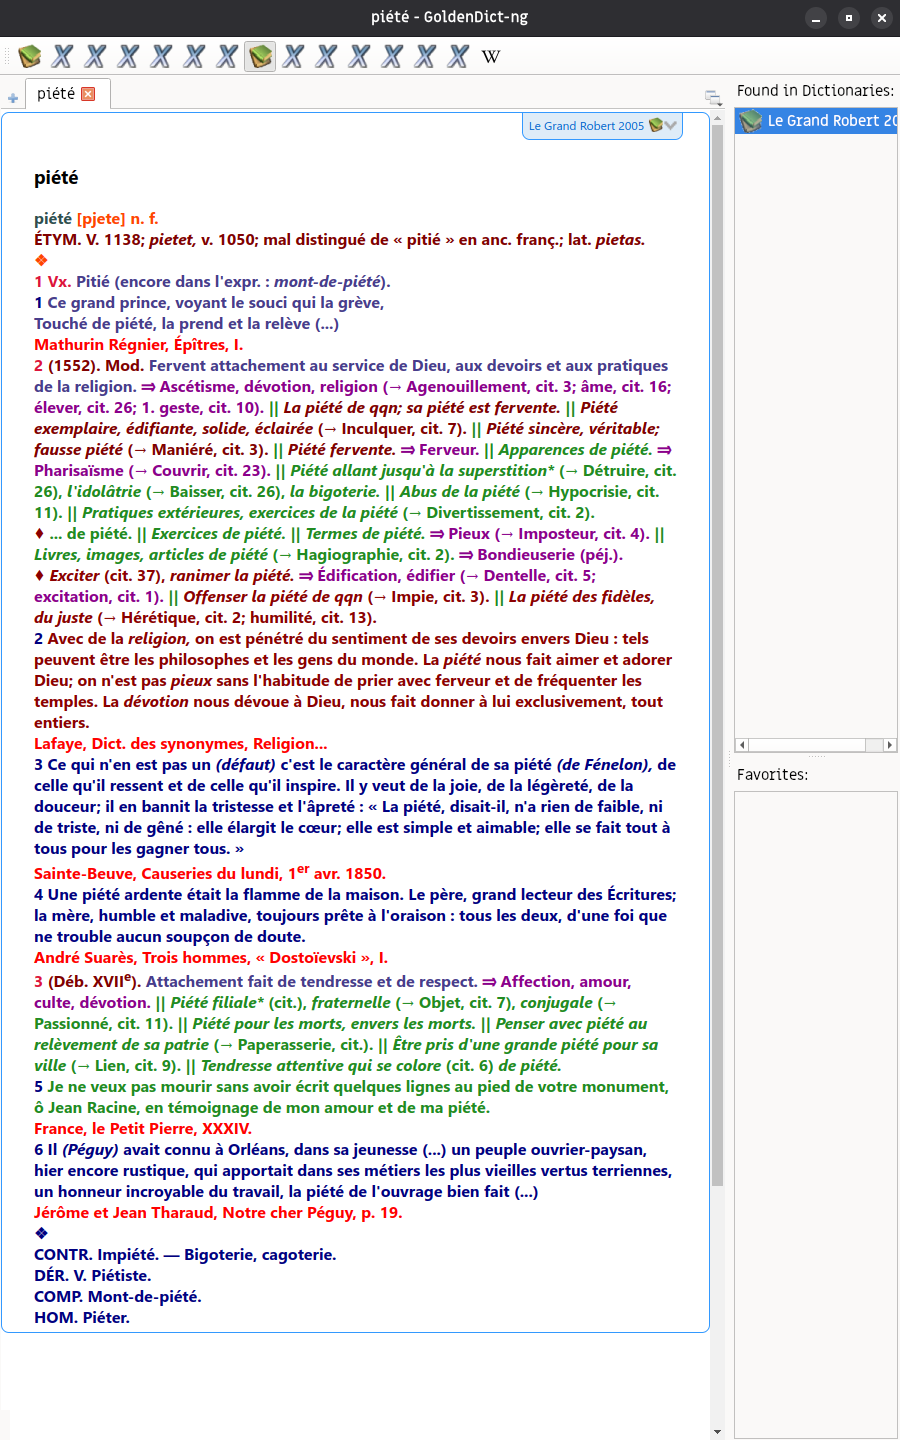
Task: Close the piété tab
Action: click(x=88, y=94)
